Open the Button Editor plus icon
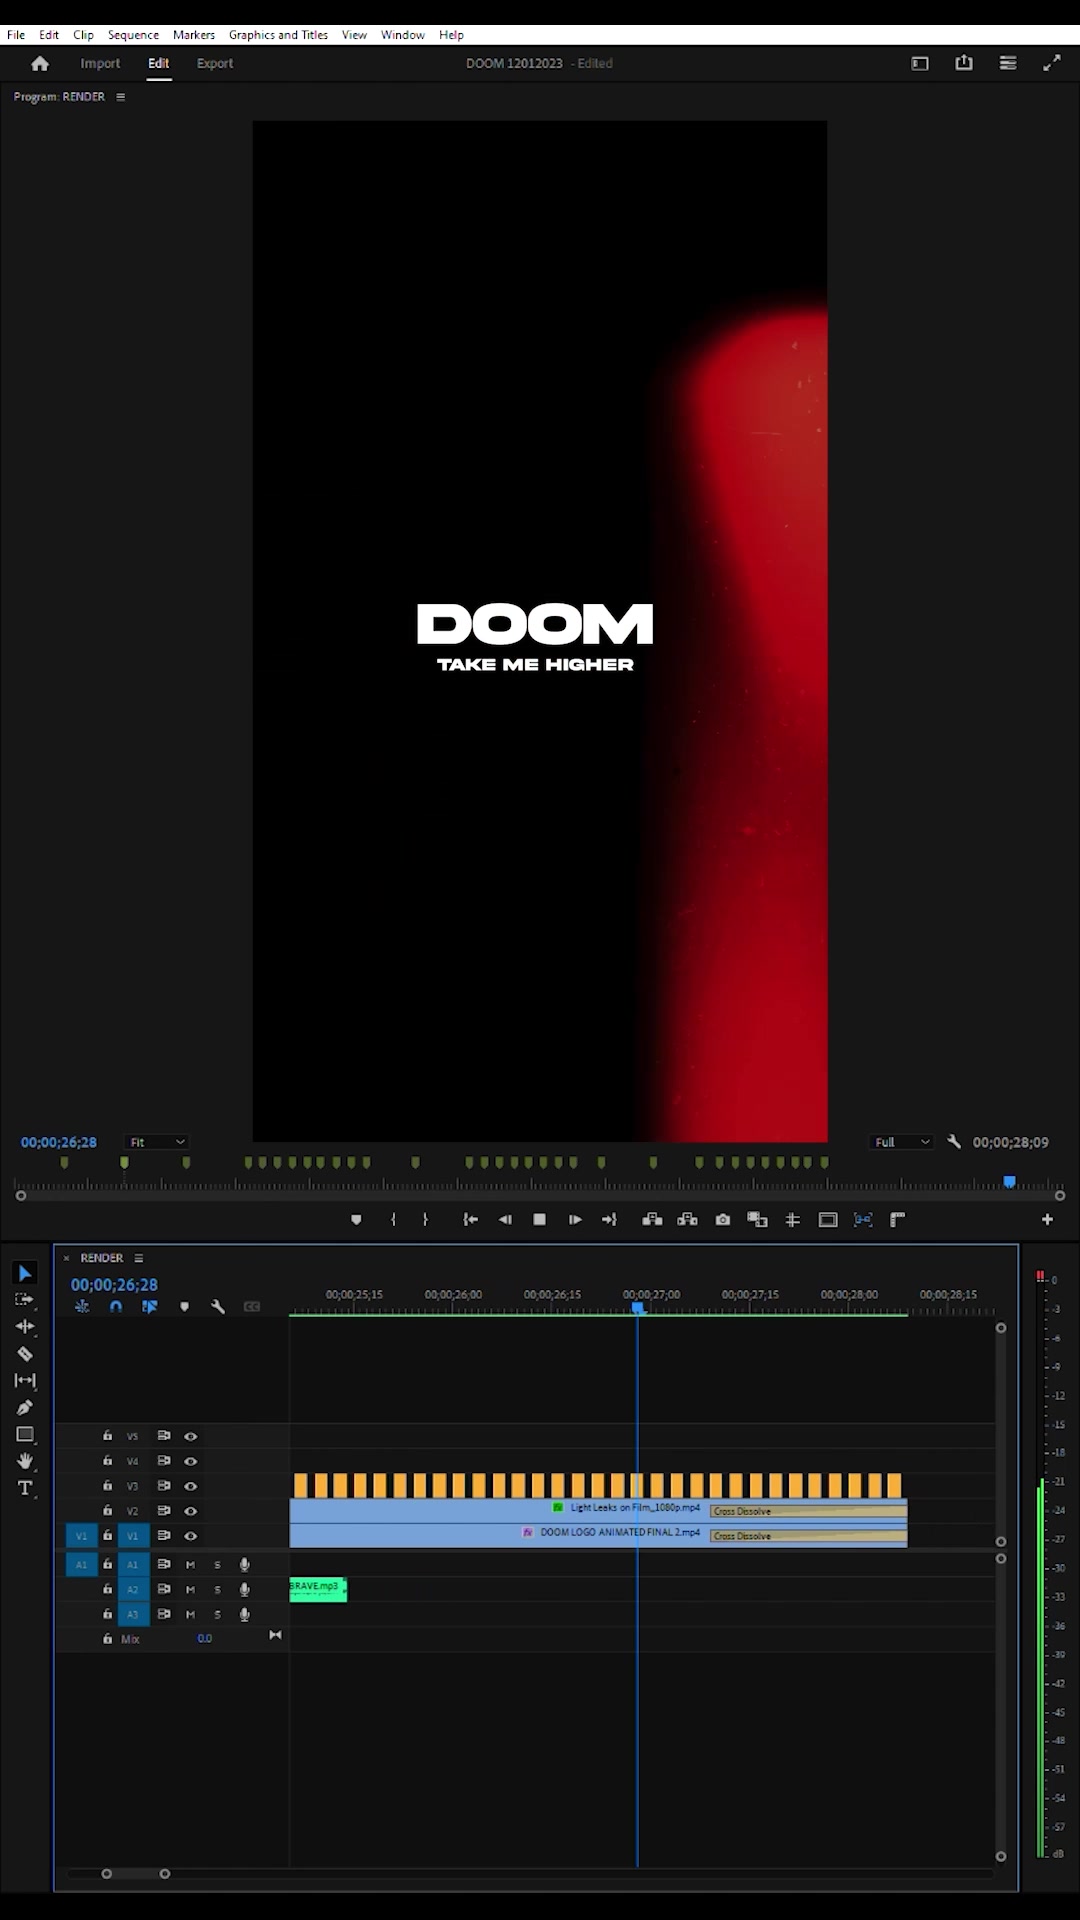1080x1920 pixels. (1047, 1220)
